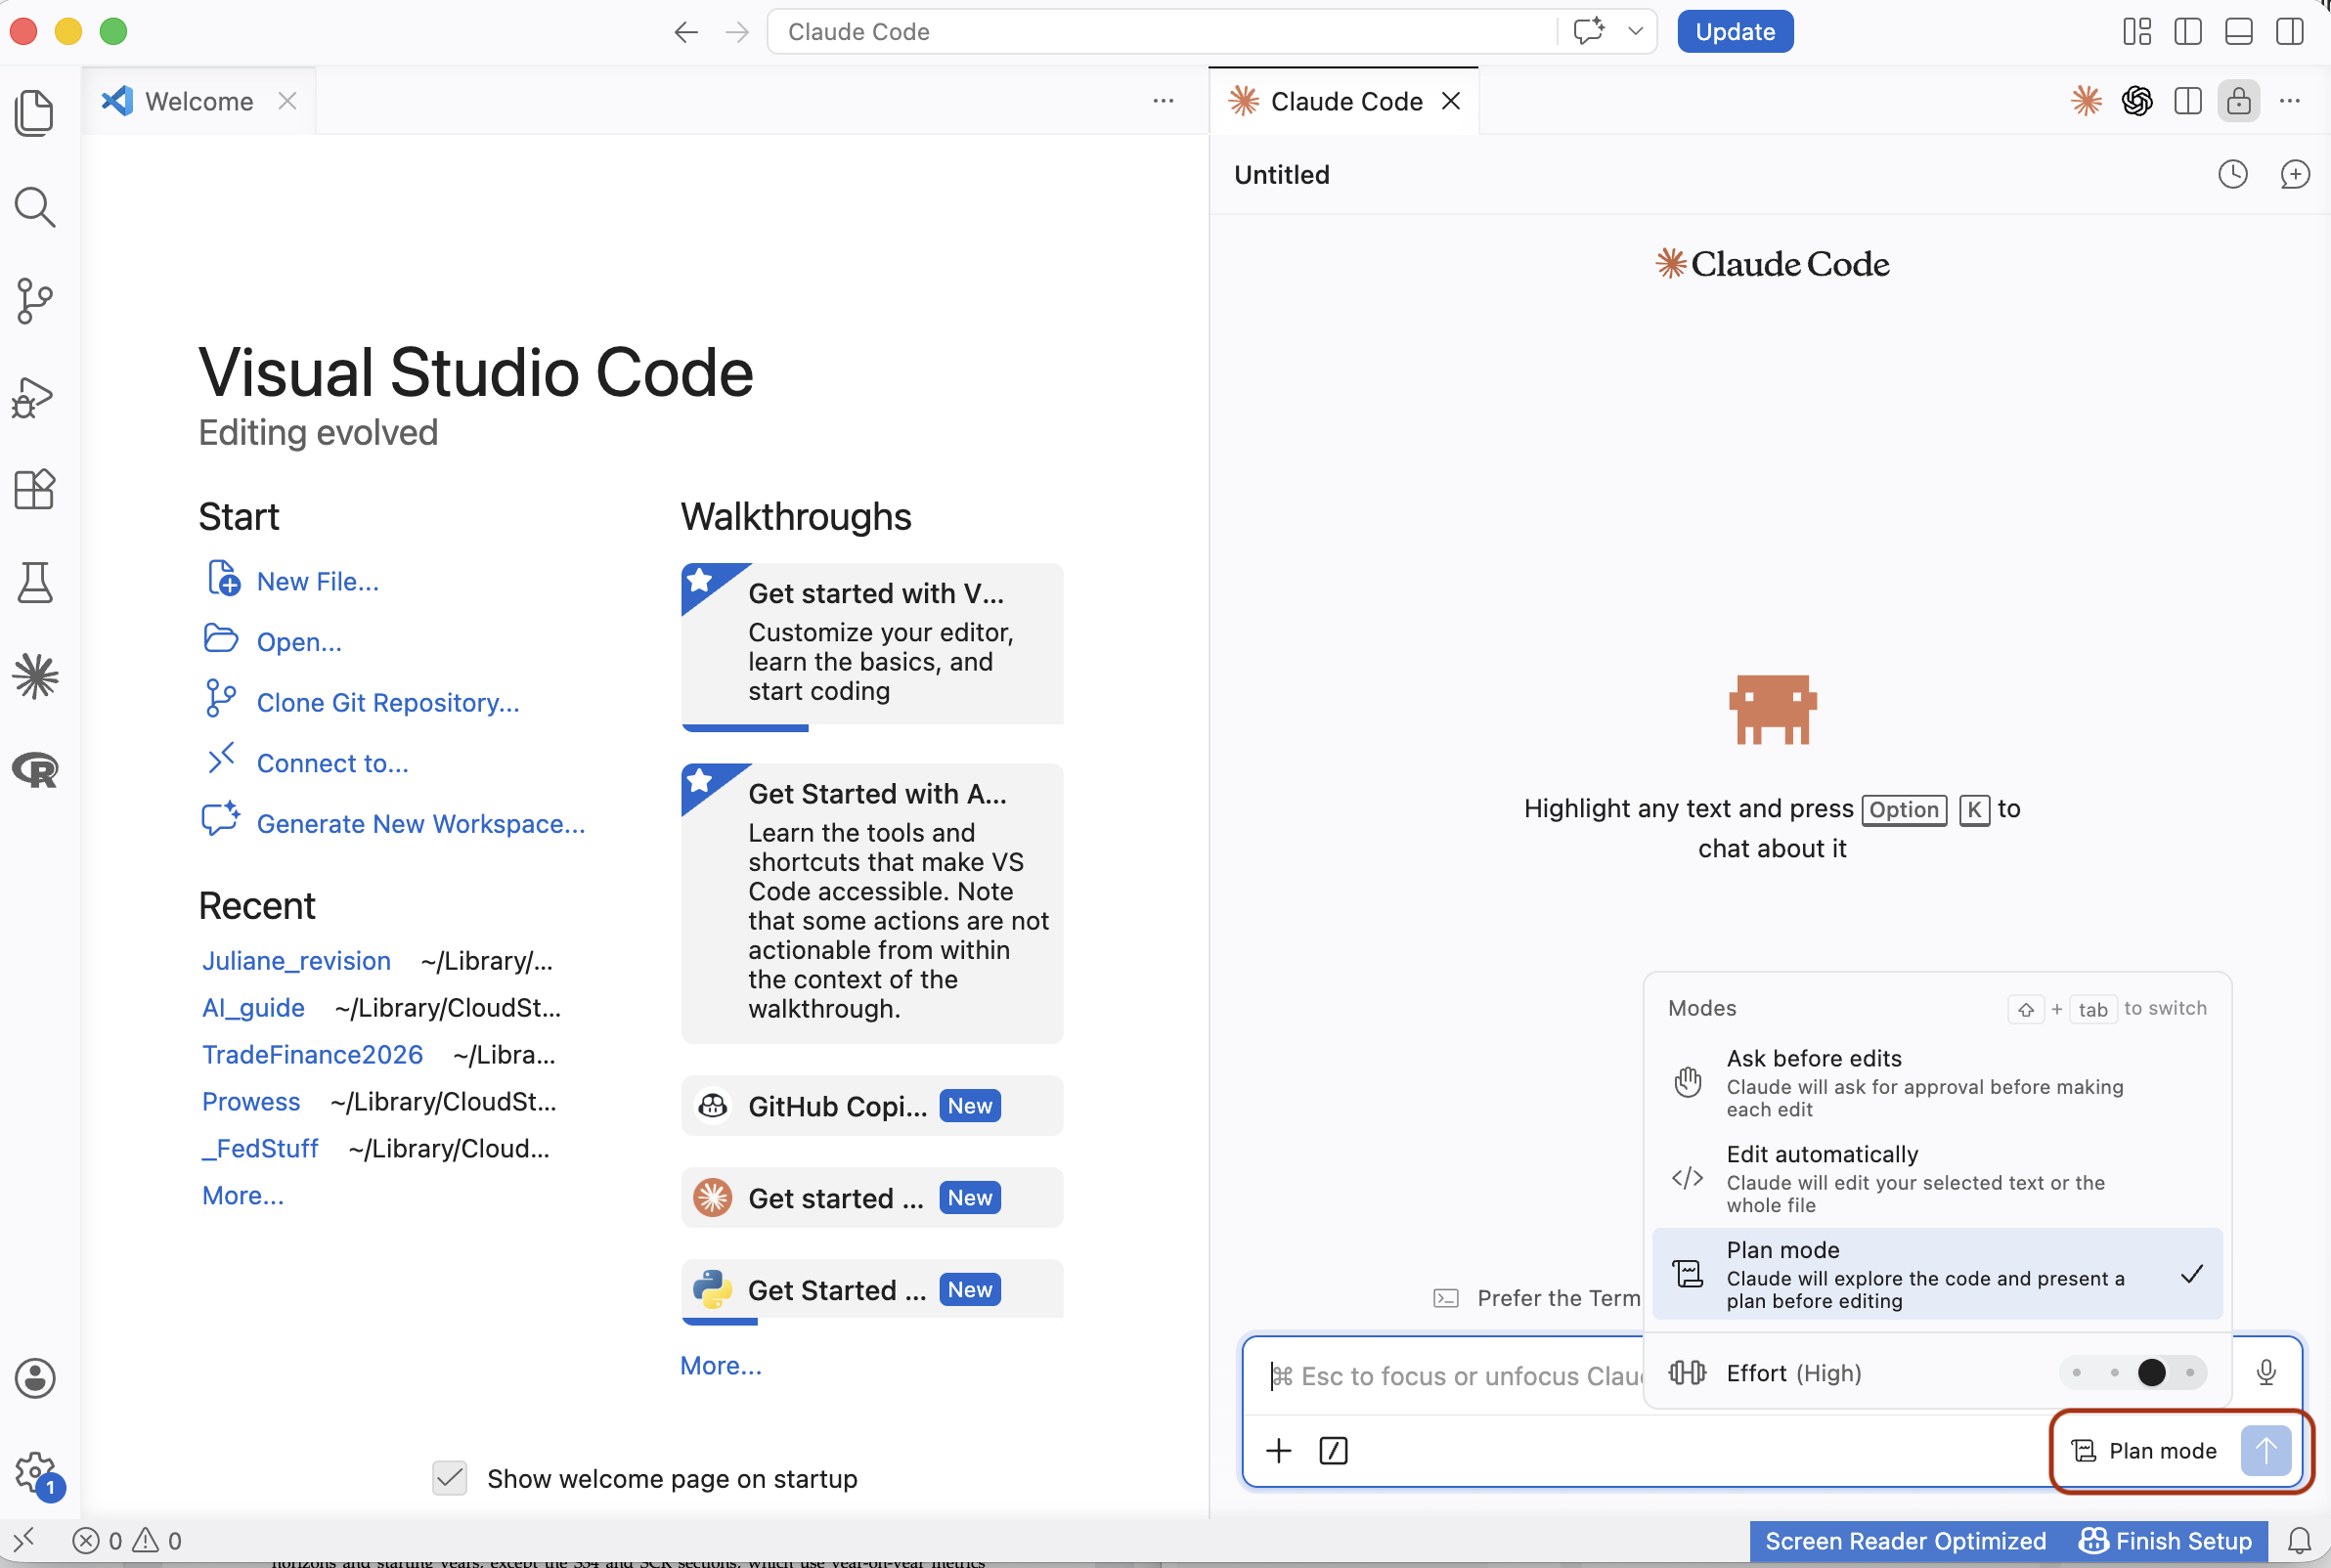Open notifications bell in status bar
Viewport: 2331px width, 1568px height.
pyautogui.click(x=2300, y=1541)
